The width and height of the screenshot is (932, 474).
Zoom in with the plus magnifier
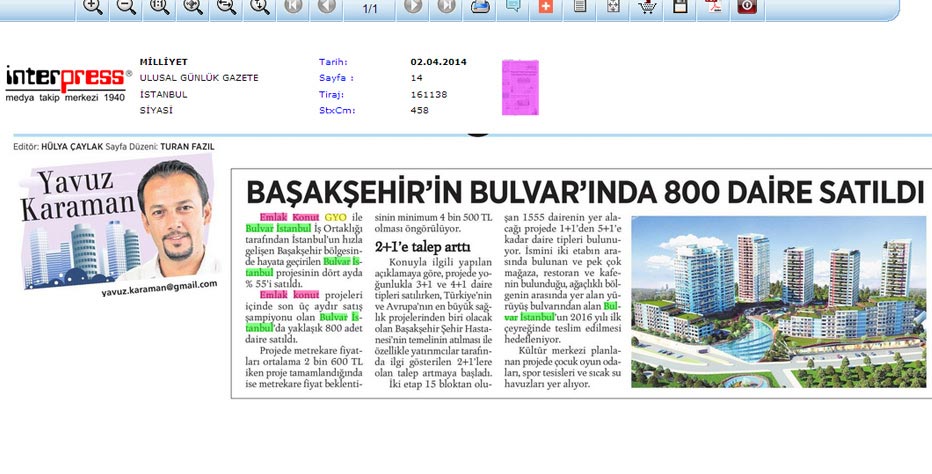point(92,6)
